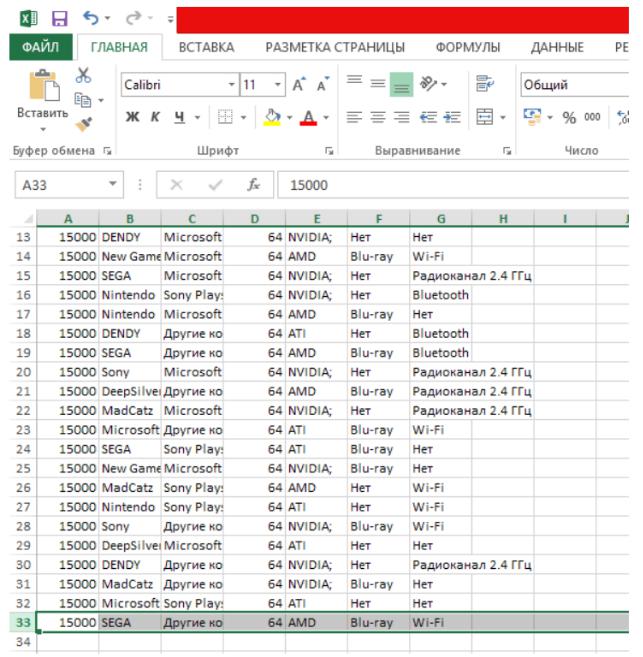Viewport: 643px width, 657px height.
Task: Open underline style dropdown arrow
Action: tap(197, 117)
